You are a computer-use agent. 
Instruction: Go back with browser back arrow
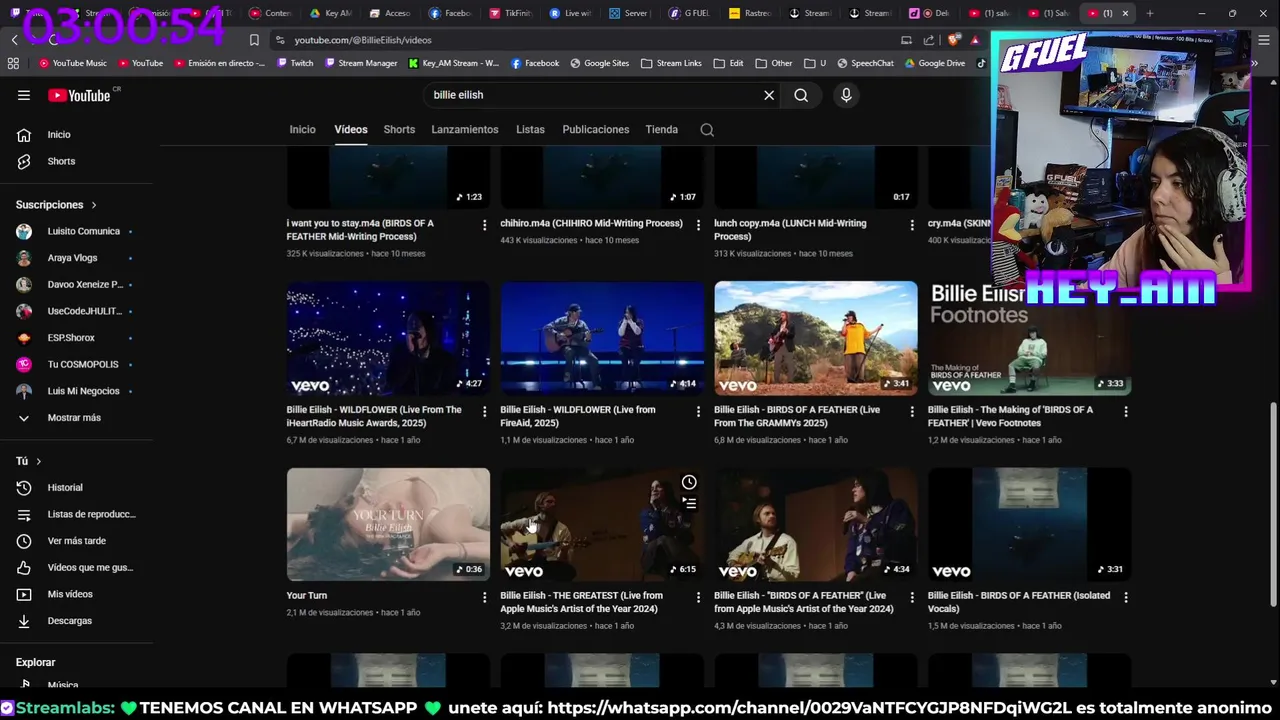14,40
